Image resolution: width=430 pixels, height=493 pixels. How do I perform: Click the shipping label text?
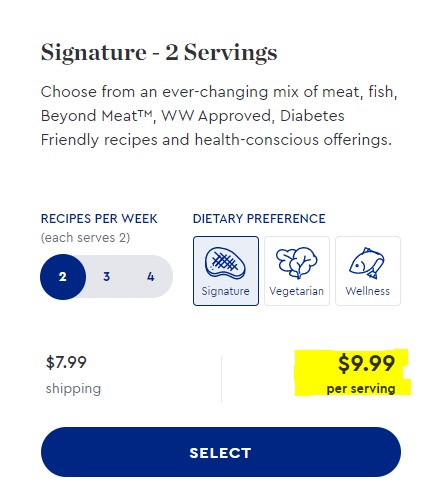coord(73,389)
